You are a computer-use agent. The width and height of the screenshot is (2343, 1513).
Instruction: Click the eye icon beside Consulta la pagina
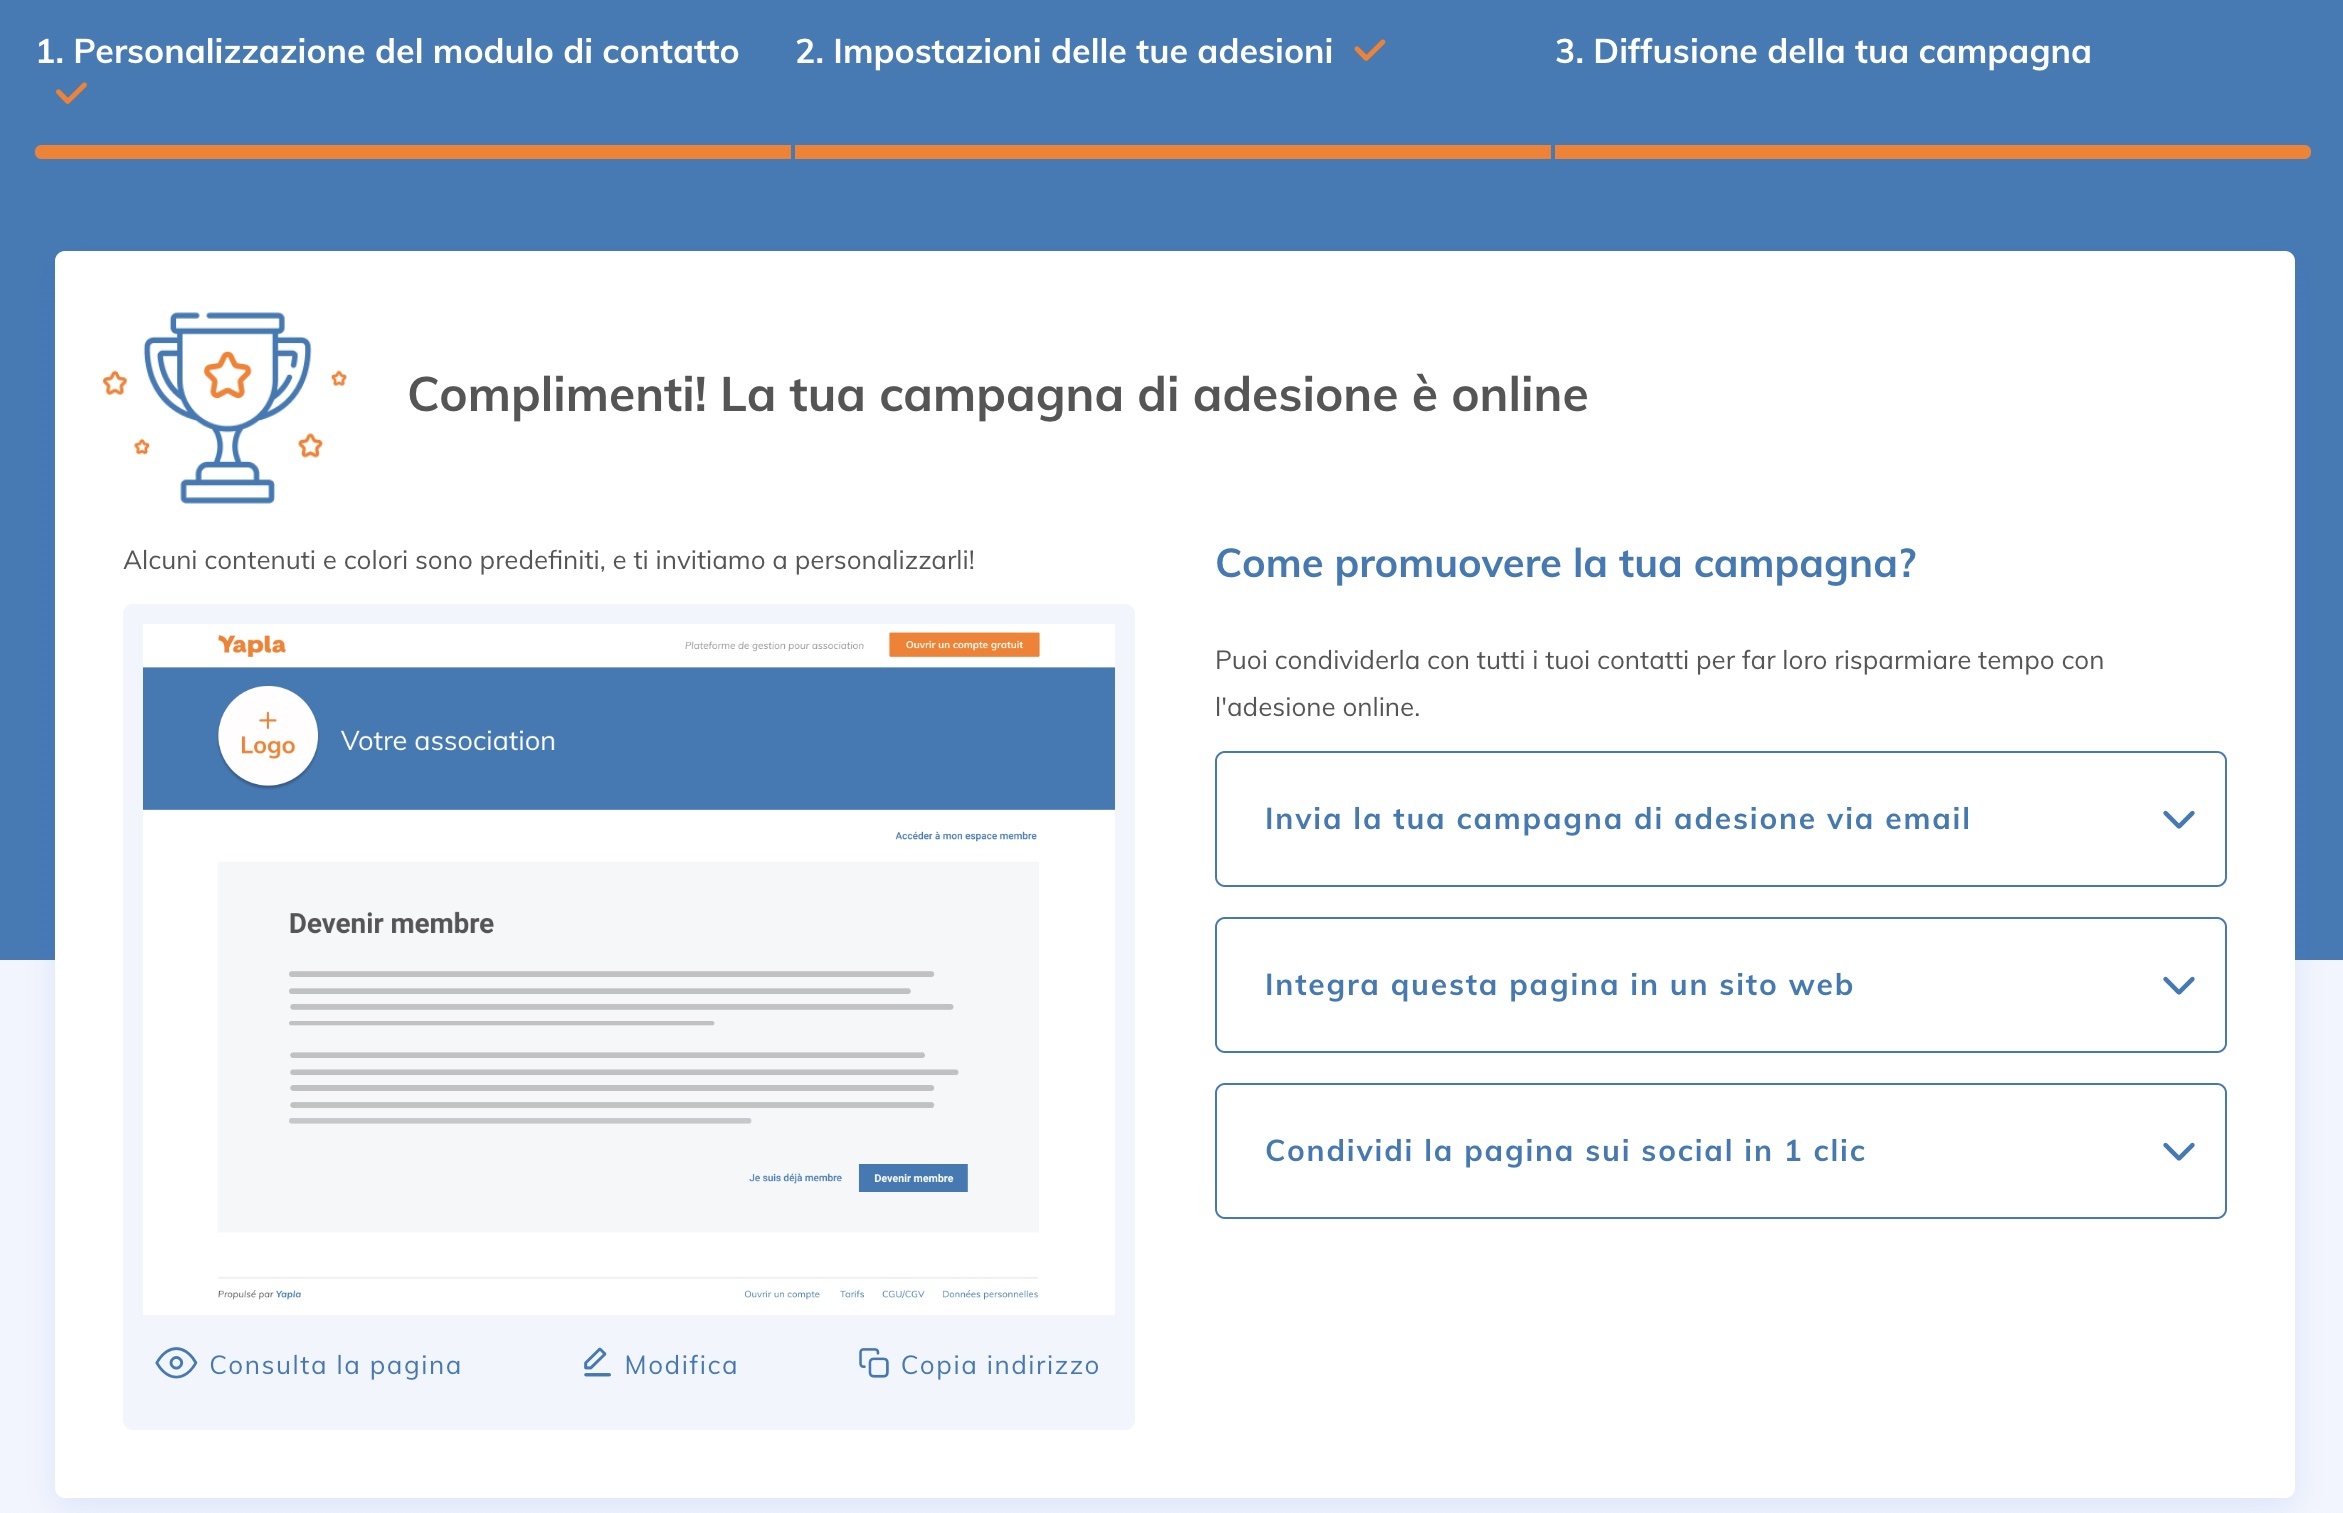(x=176, y=1363)
